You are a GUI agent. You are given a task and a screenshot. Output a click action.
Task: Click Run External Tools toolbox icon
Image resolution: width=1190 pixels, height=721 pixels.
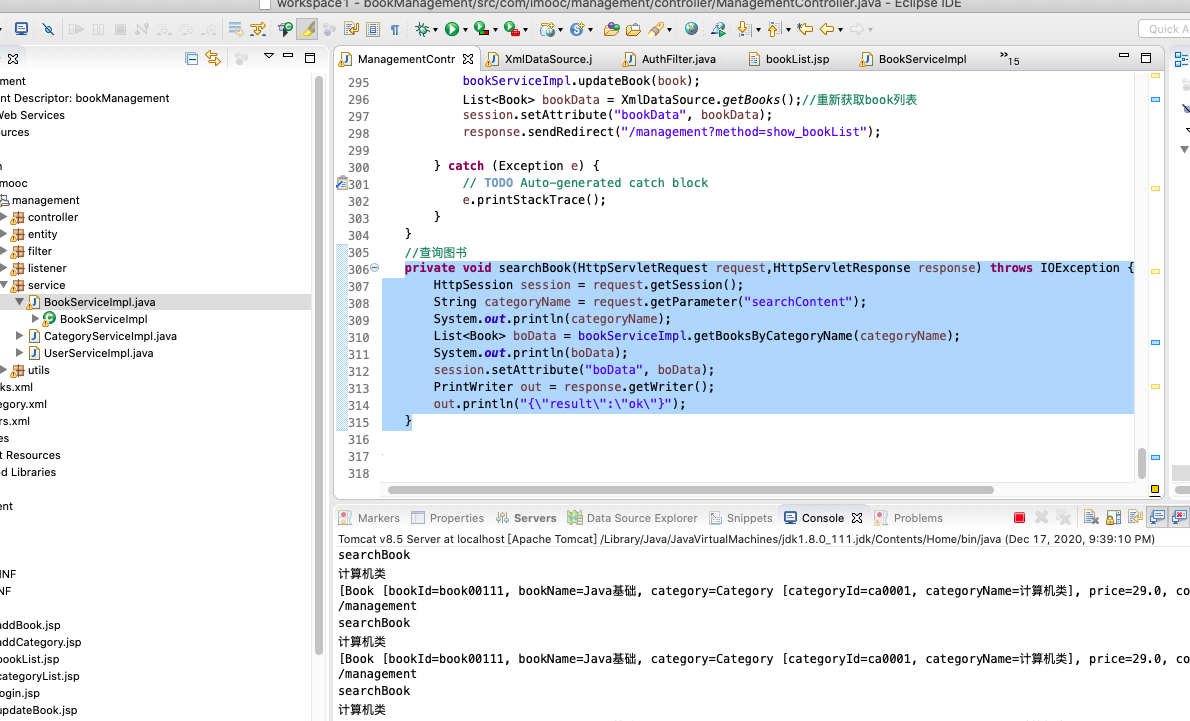512,29
